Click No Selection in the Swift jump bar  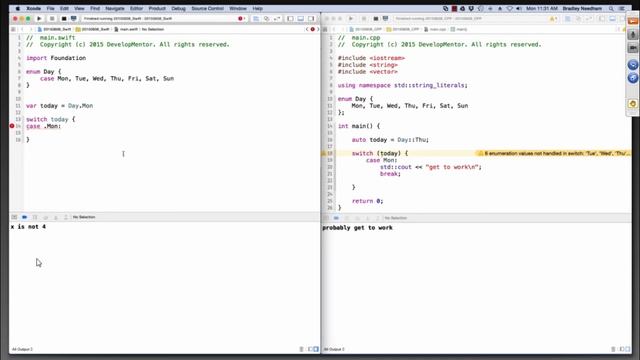click(x=153, y=29)
